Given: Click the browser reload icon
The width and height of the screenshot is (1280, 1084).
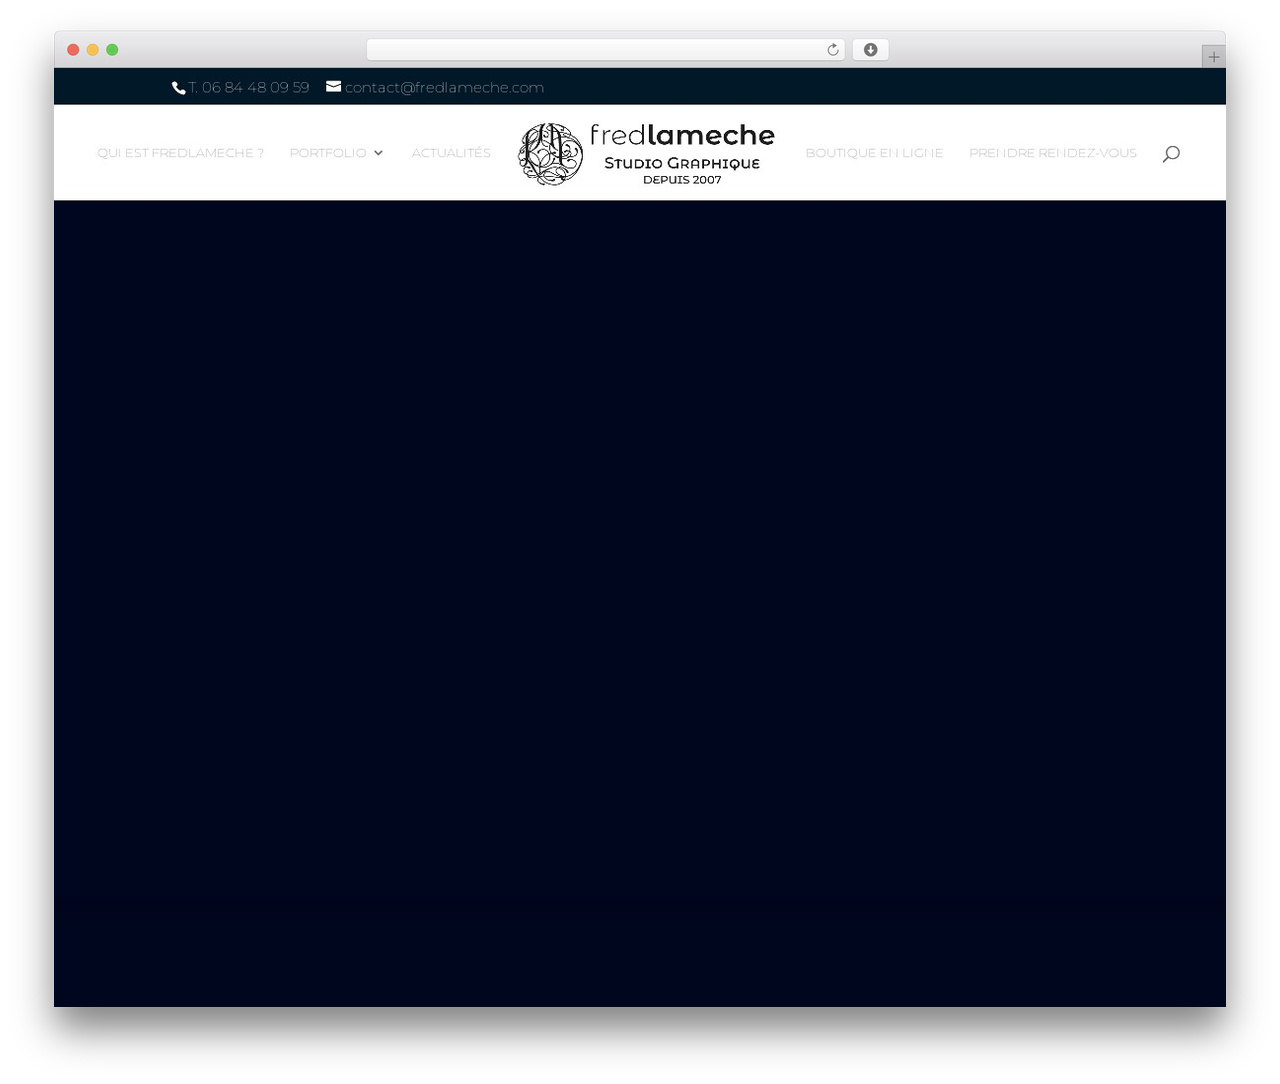Looking at the screenshot, I should coord(832,50).
